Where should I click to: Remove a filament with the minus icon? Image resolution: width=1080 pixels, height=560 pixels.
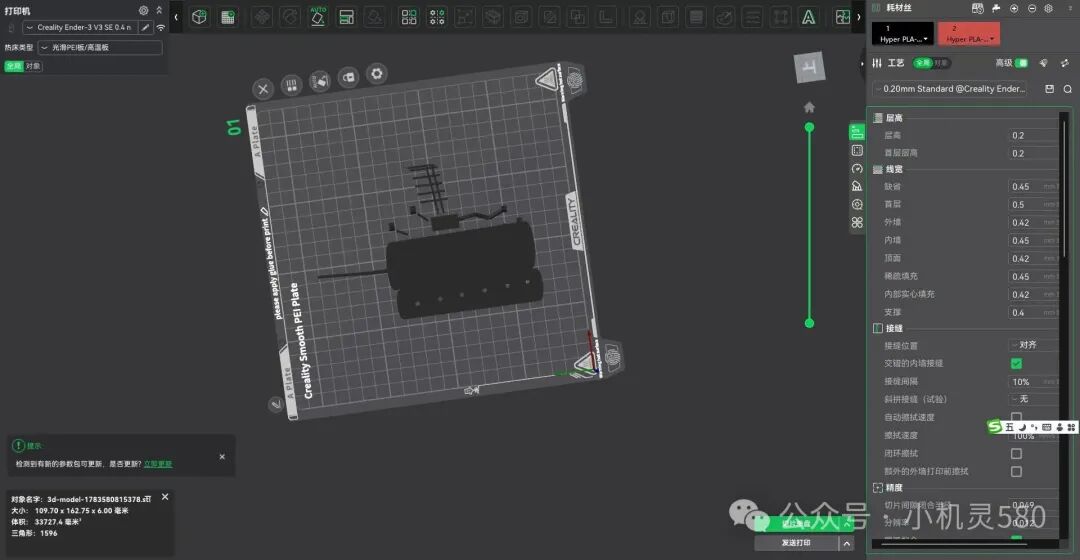(x=1032, y=8)
